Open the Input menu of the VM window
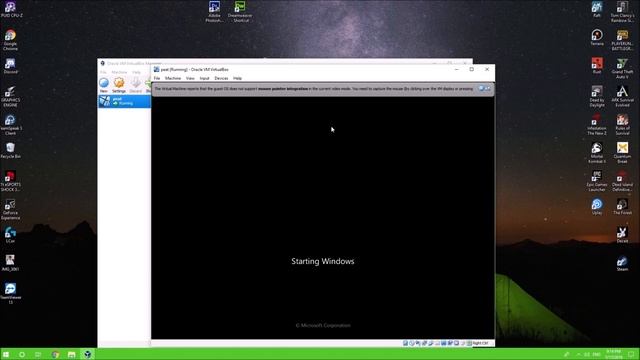640x360 pixels. [x=204, y=78]
